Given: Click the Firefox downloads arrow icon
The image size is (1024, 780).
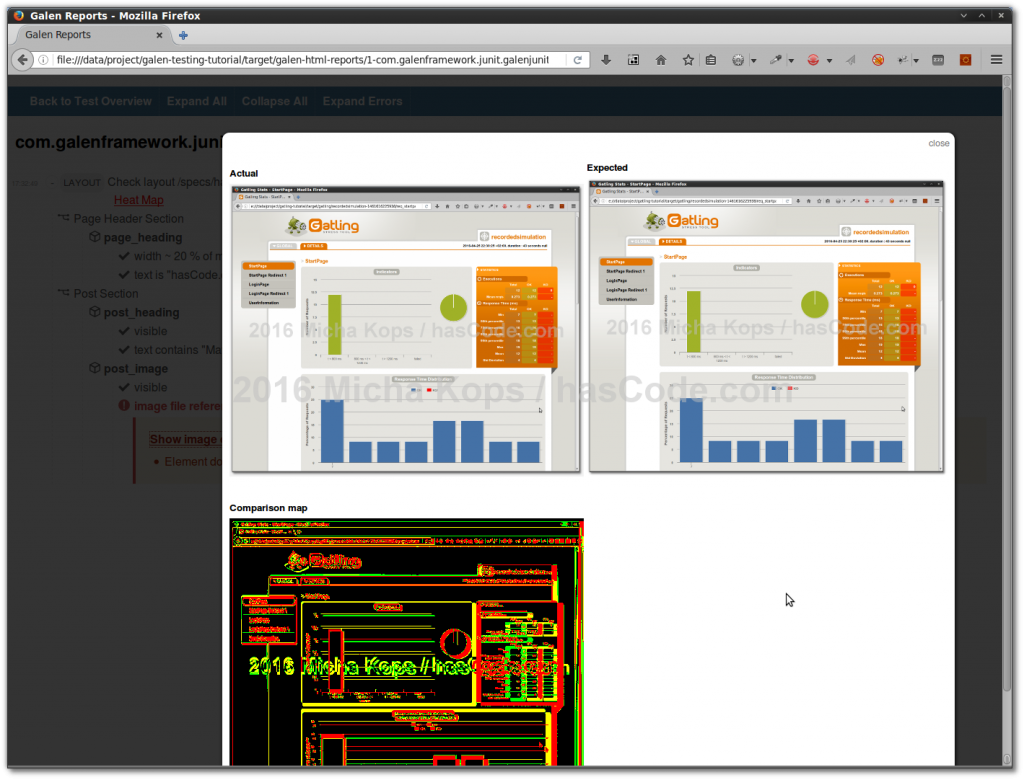Looking at the screenshot, I should pos(606,60).
